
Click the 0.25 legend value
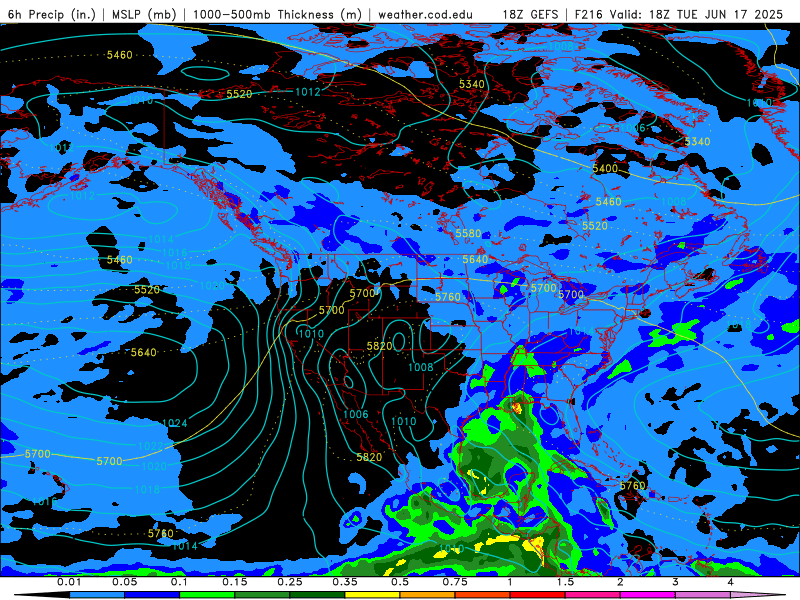290,582
